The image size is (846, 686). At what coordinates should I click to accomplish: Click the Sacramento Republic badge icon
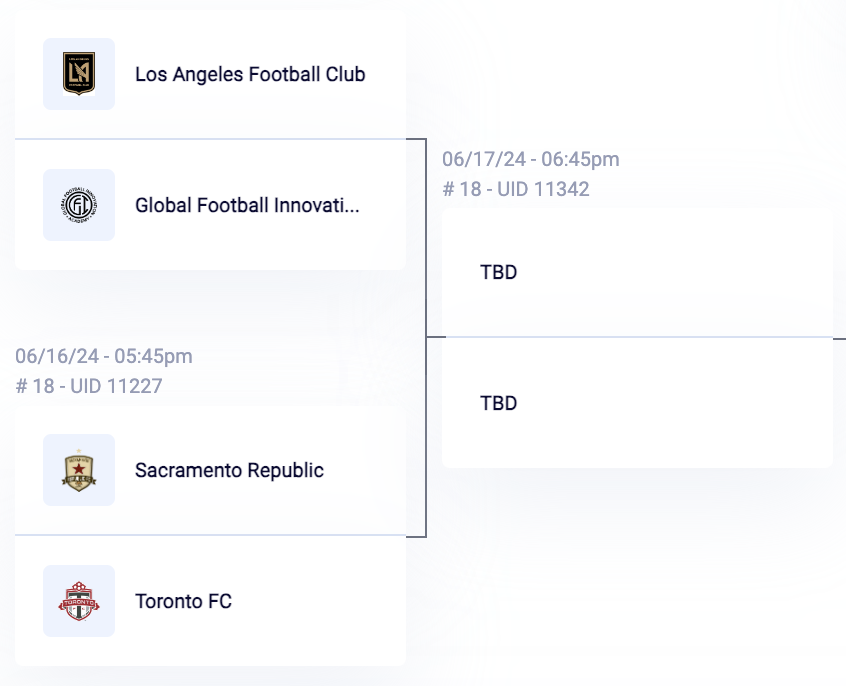tap(79, 470)
